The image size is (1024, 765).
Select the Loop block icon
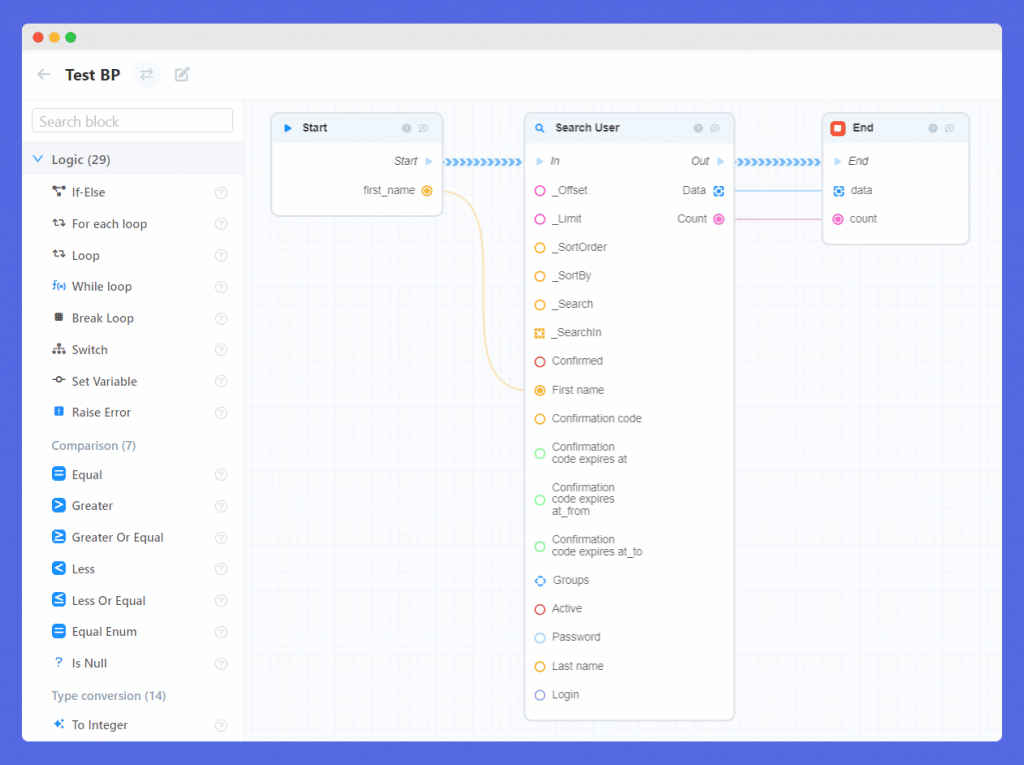pos(59,254)
